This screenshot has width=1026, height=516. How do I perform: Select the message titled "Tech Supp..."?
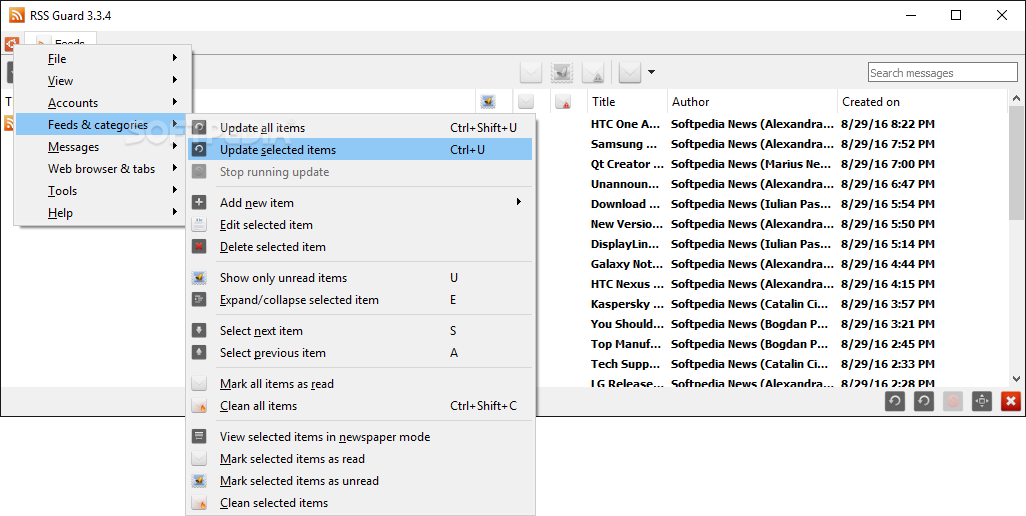(x=625, y=364)
